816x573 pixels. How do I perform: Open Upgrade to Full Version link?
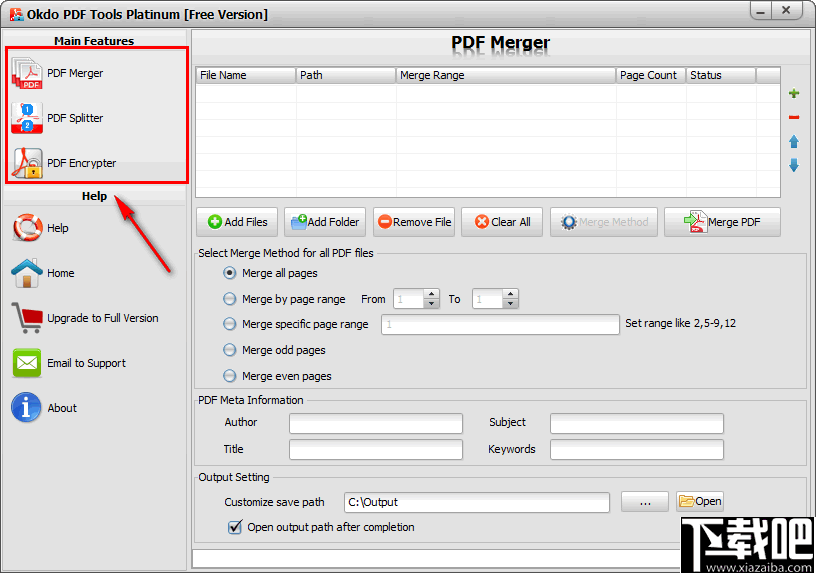coord(103,318)
